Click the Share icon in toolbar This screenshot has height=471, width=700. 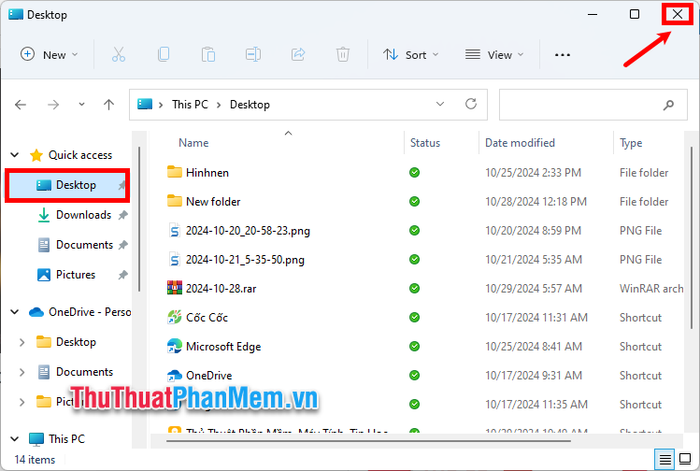[x=298, y=55]
